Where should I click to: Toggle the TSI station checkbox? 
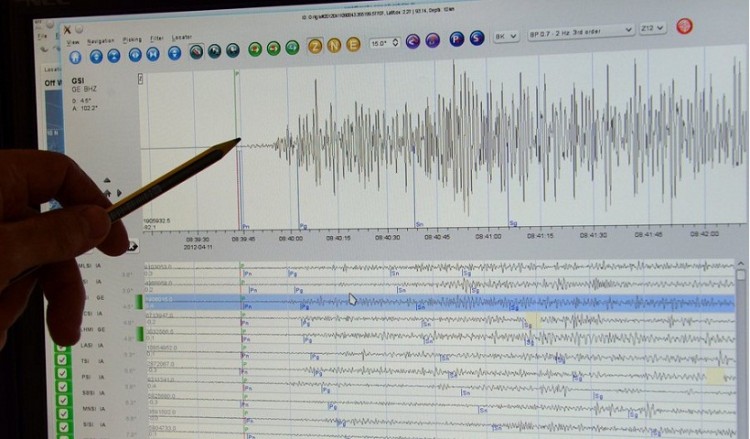[62, 361]
